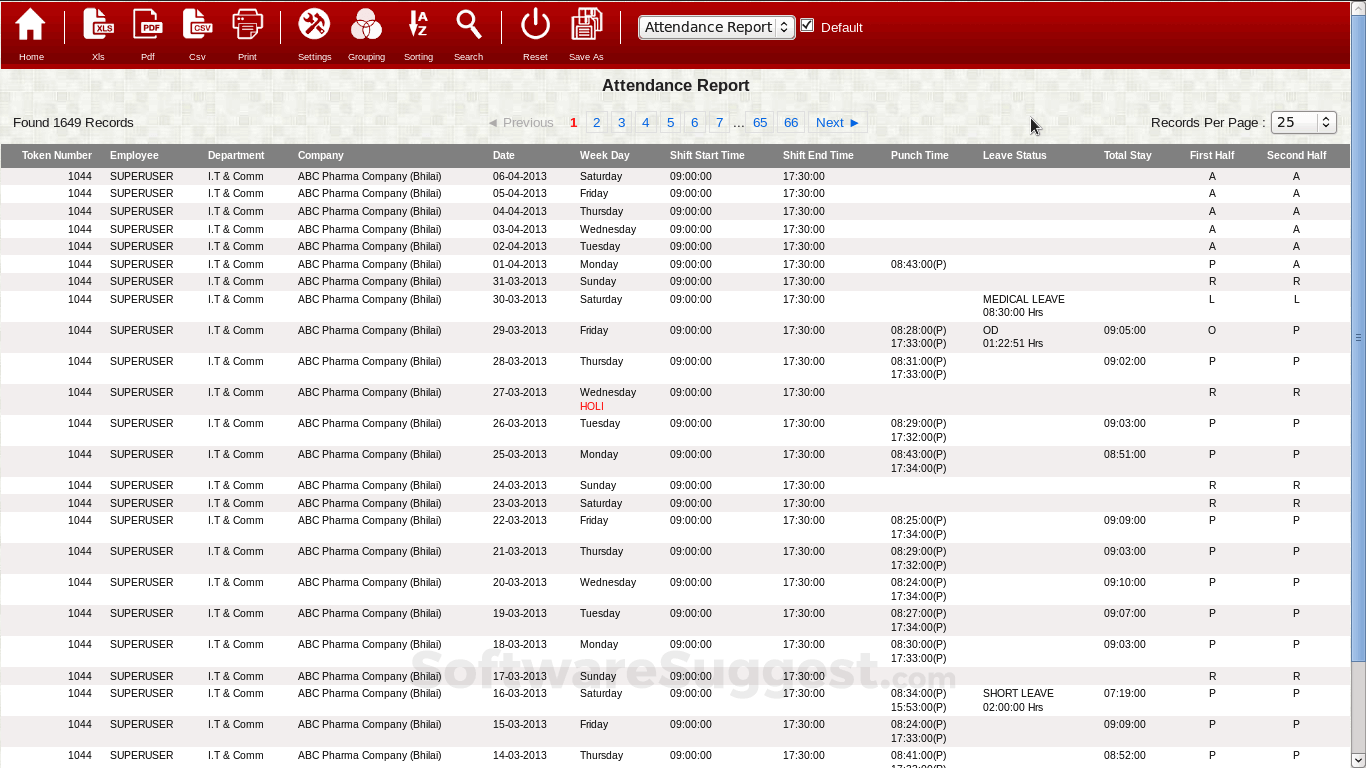Go to page 4
Viewport: 1366px width, 768px height.
click(646, 122)
